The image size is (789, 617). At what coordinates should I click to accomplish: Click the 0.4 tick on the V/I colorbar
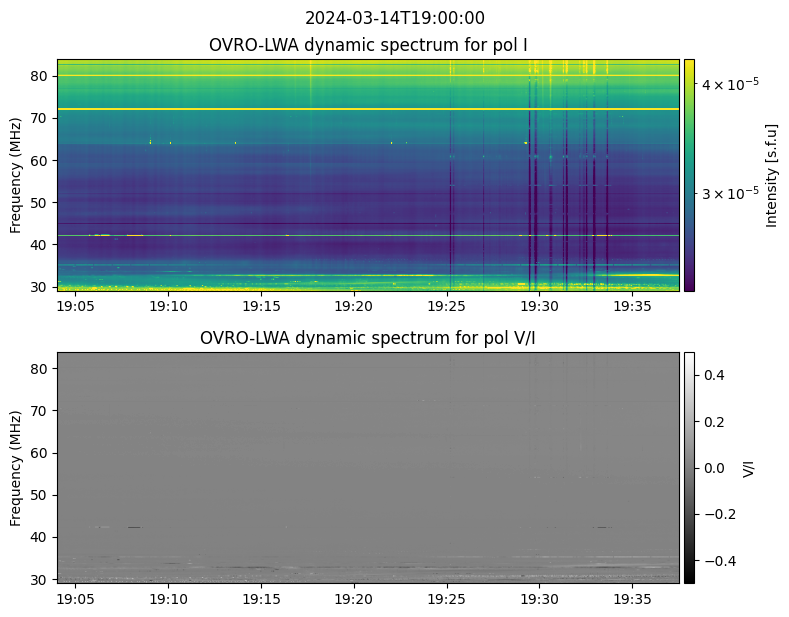(712, 375)
